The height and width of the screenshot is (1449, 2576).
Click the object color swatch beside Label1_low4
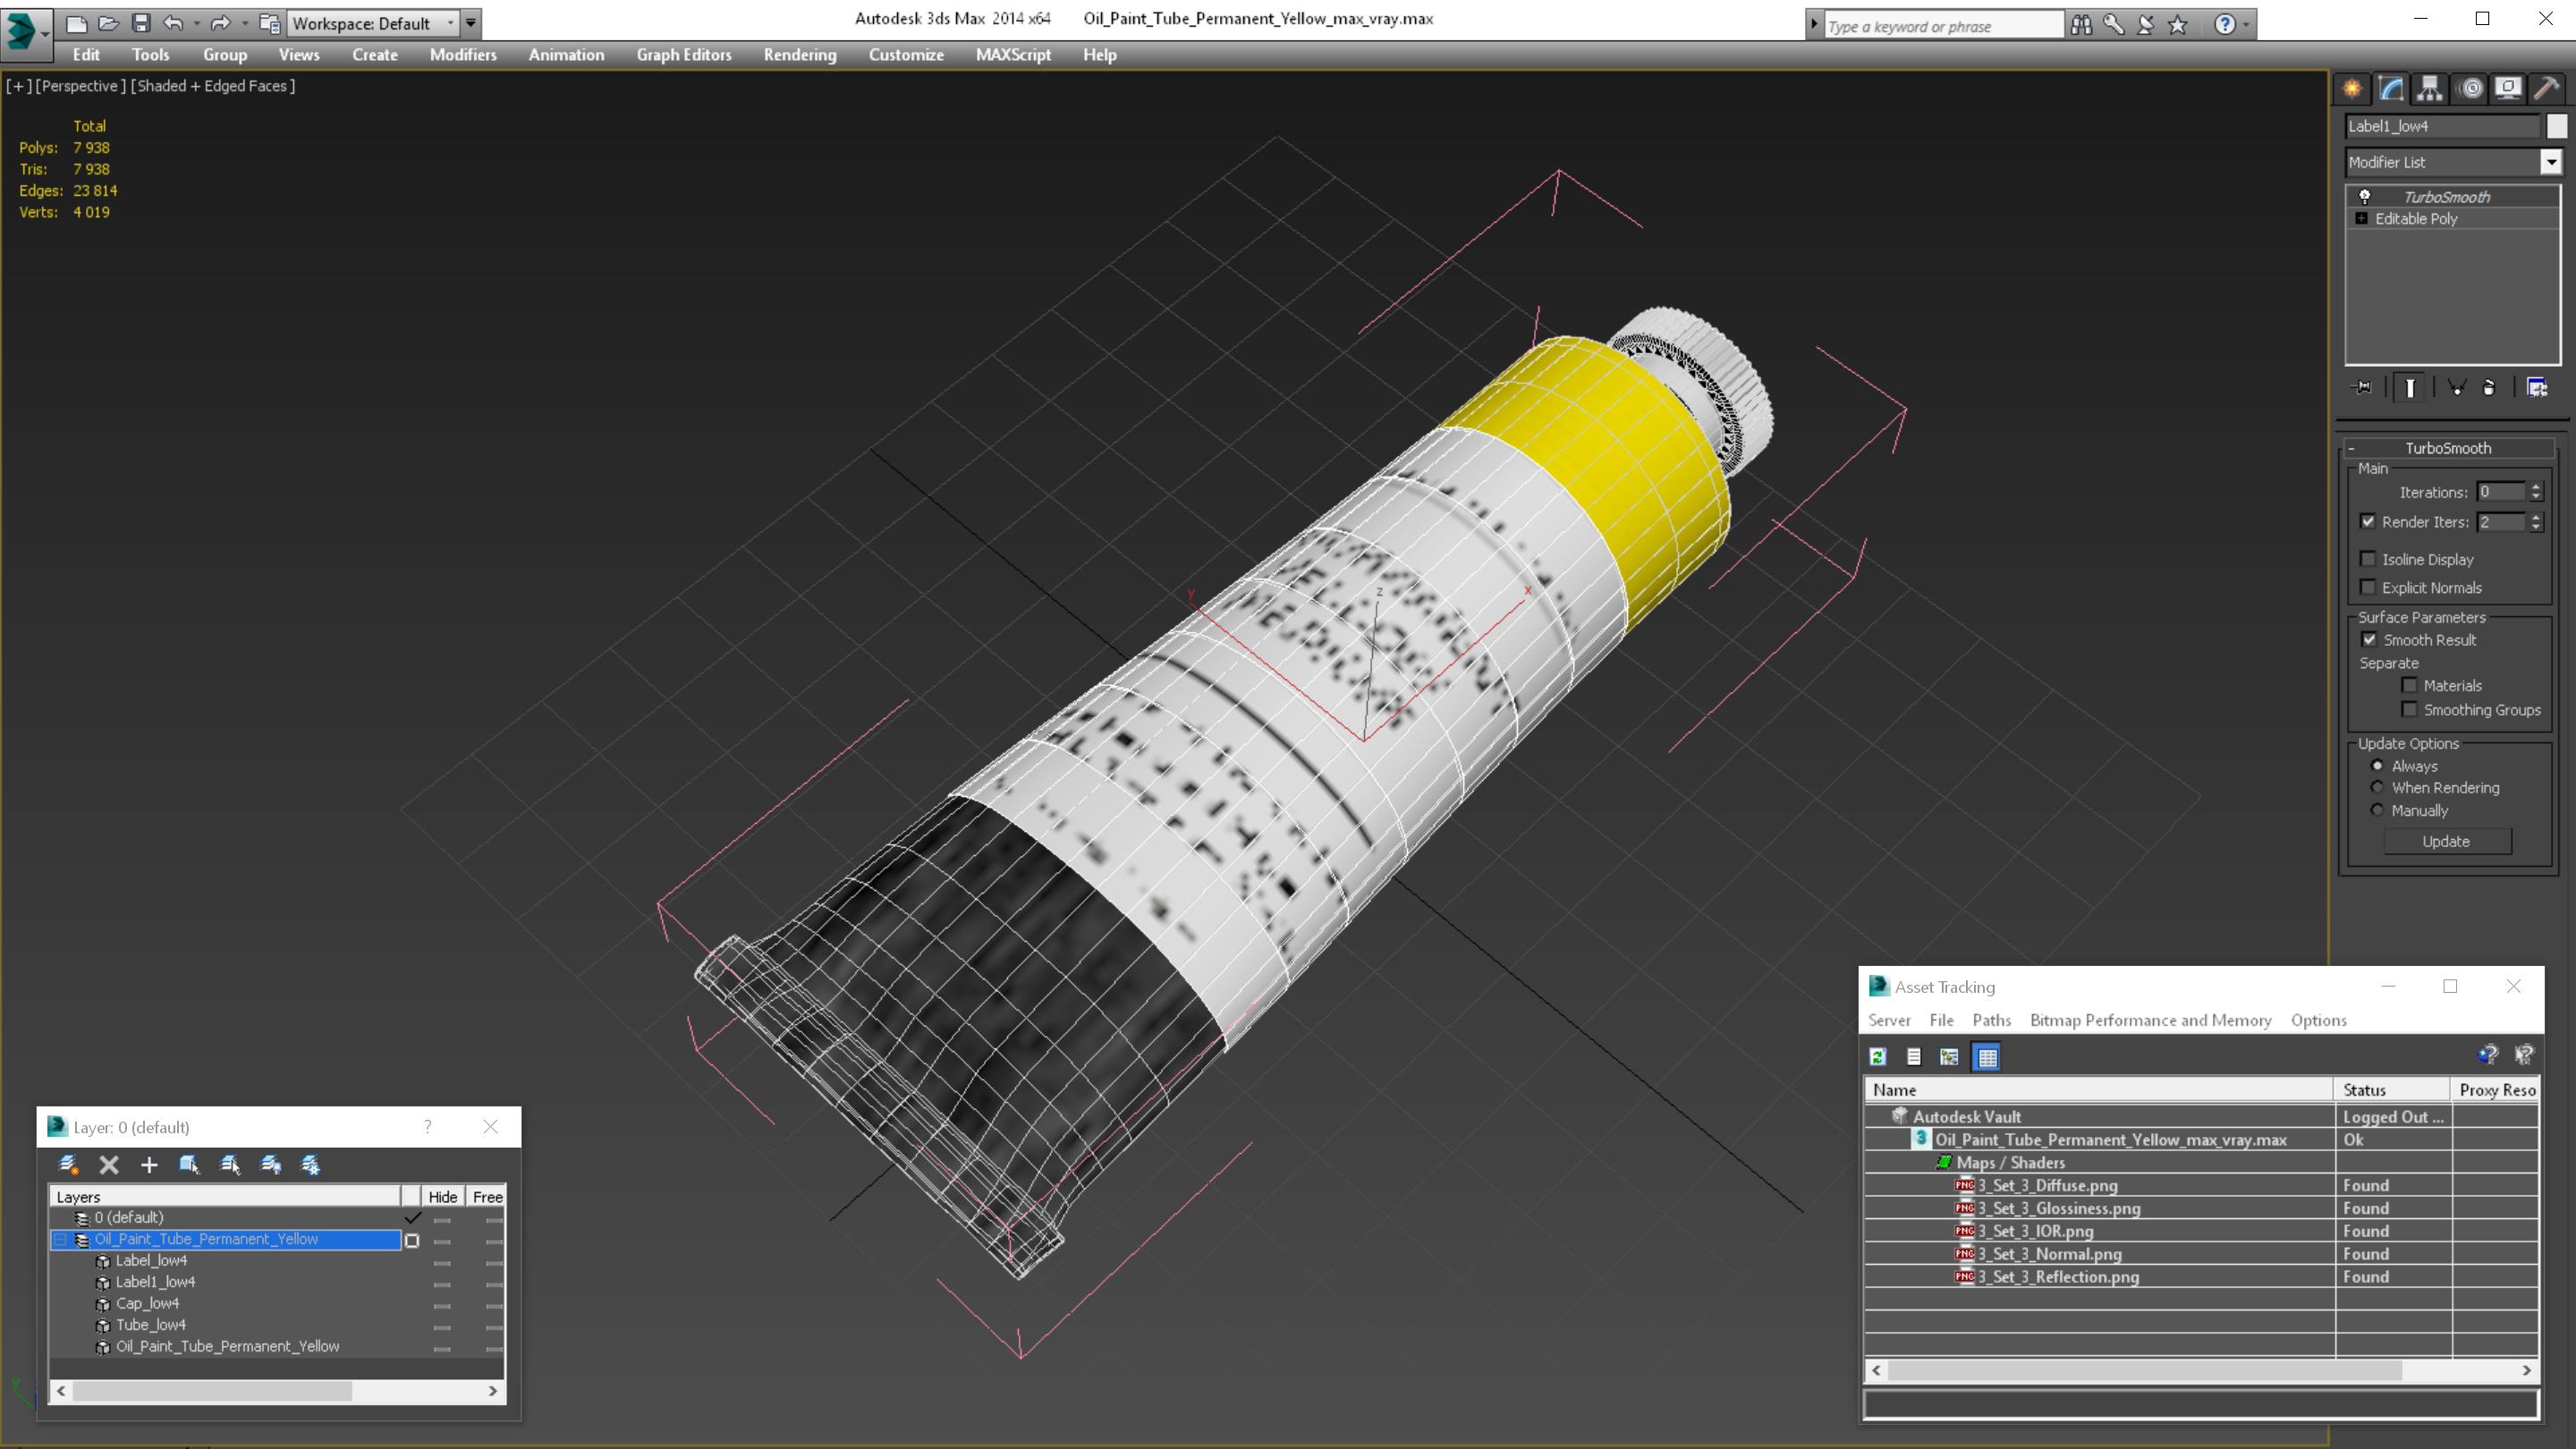[x=2557, y=126]
